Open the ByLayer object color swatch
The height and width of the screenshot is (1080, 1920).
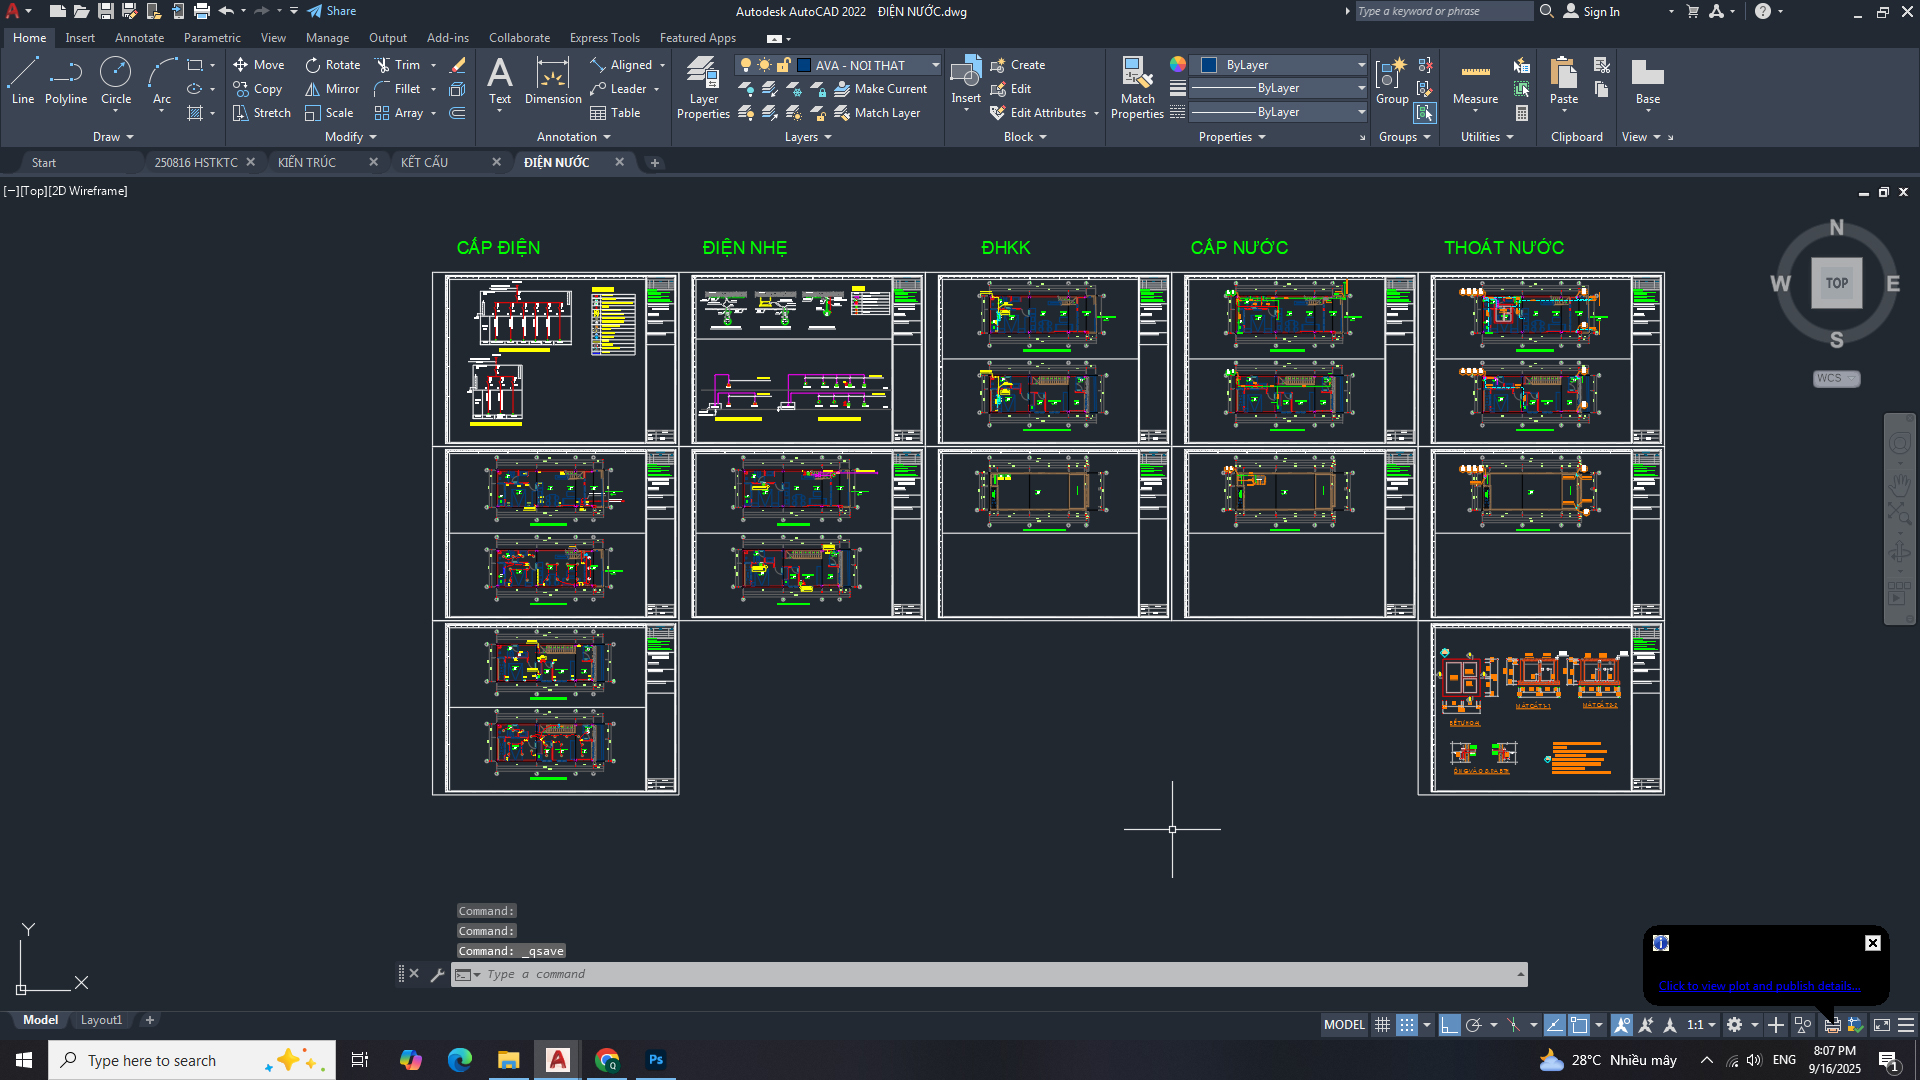(1209, 65)
